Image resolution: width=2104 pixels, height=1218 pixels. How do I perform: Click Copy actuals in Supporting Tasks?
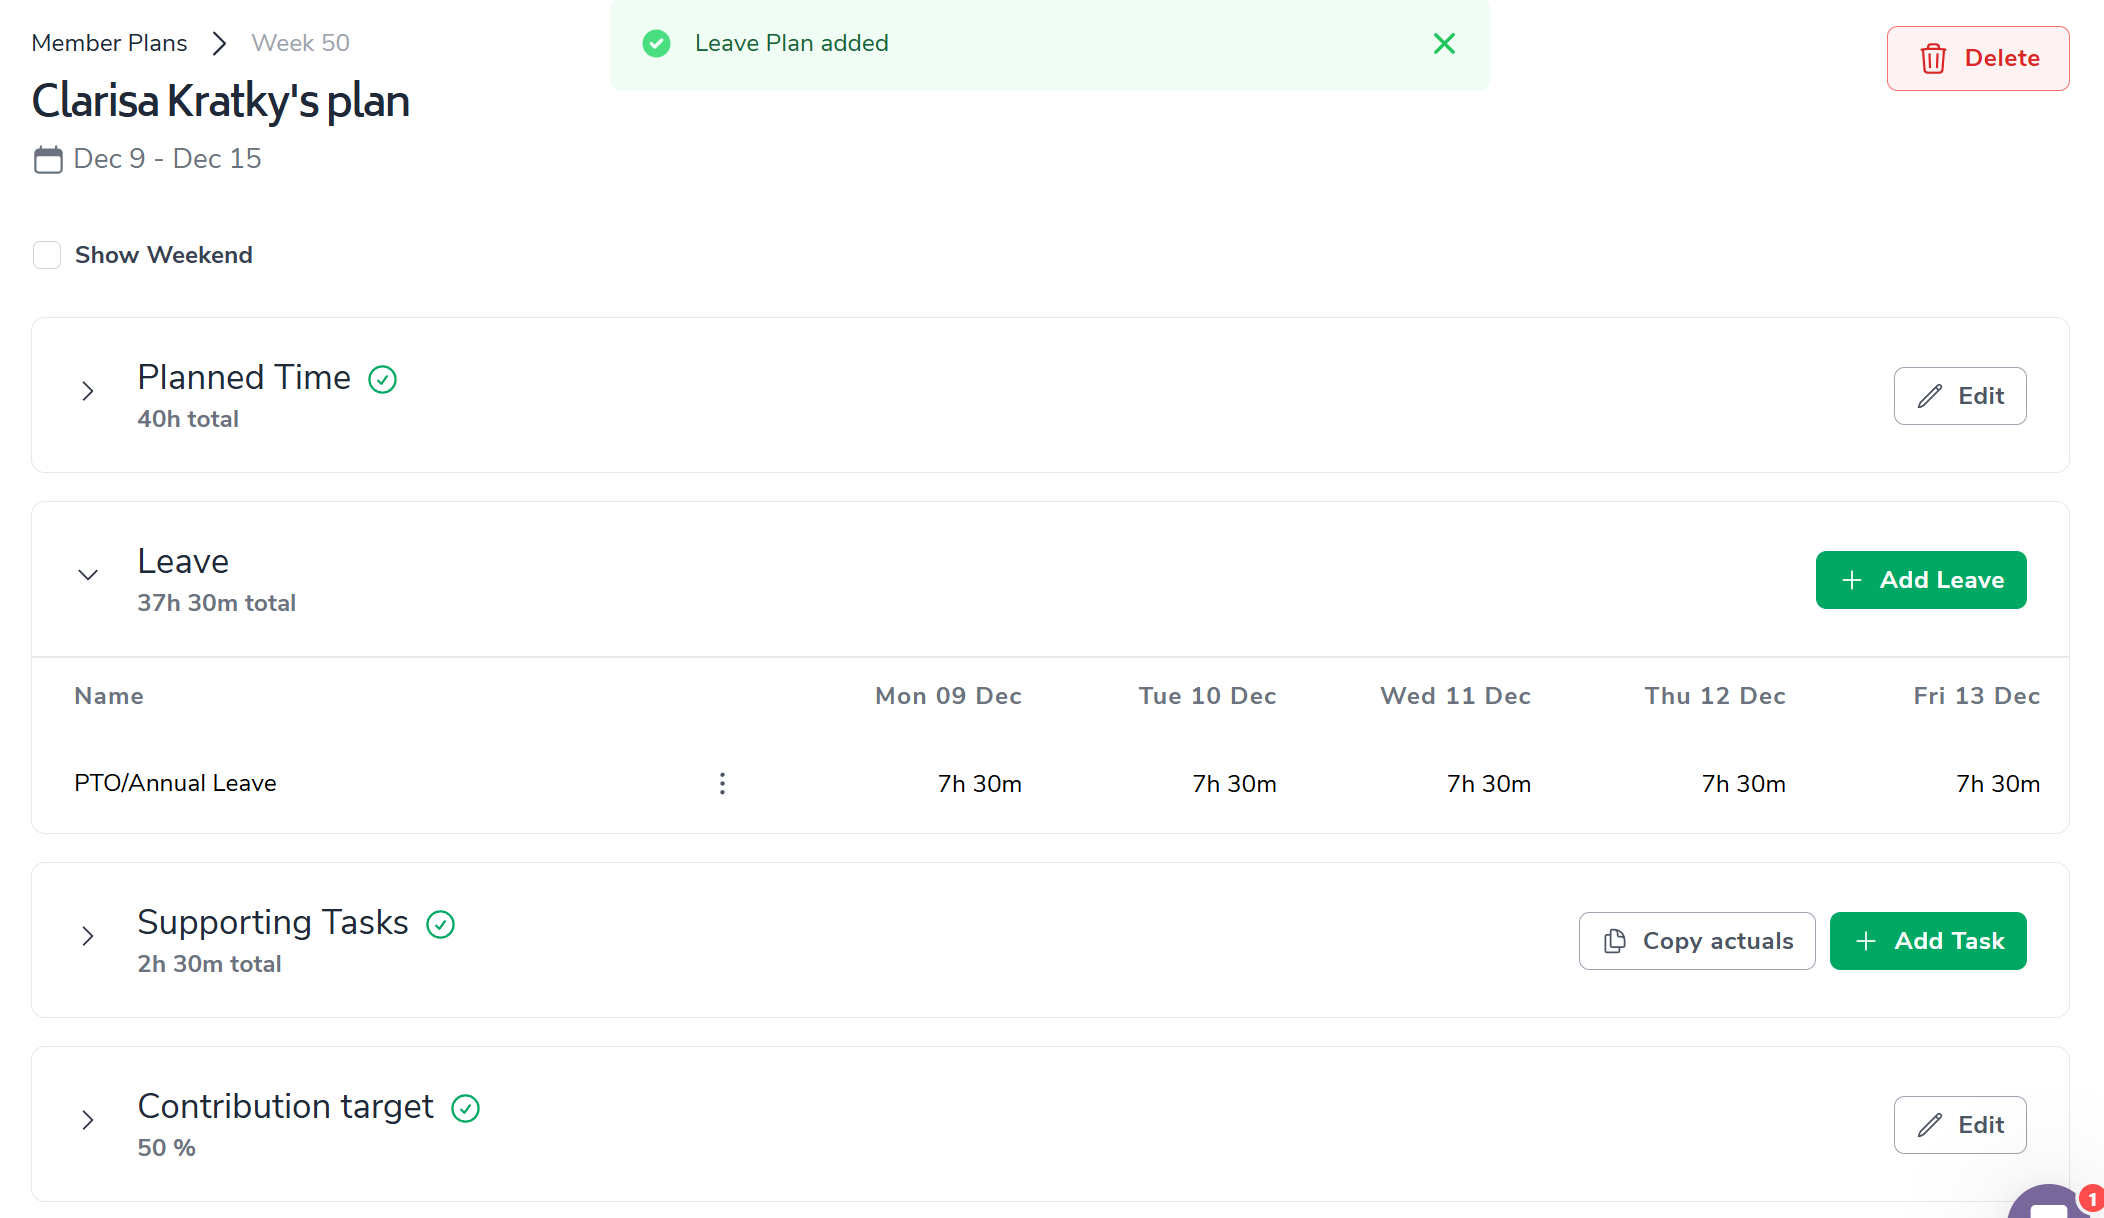[x=1696, y=941]
